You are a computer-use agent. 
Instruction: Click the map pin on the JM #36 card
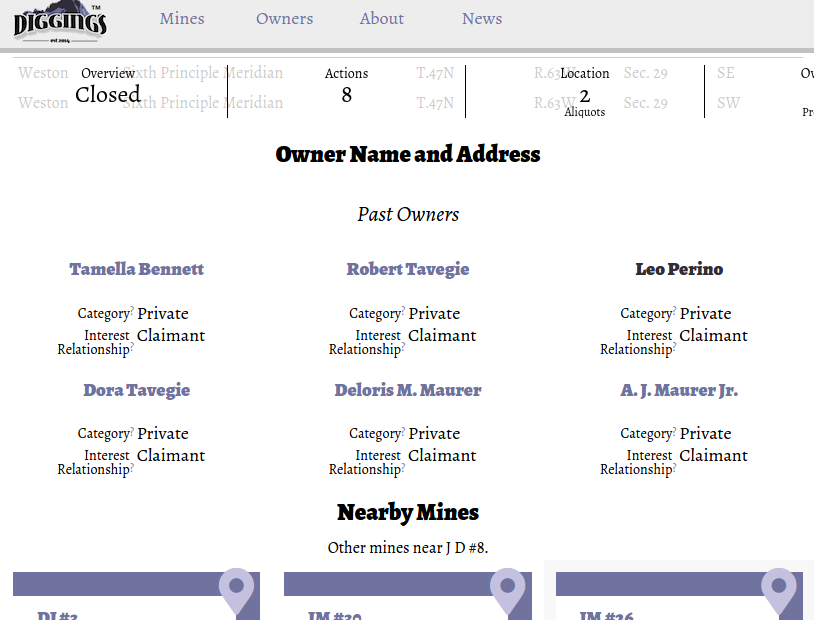pyautogui.click(x=779, y=592)
